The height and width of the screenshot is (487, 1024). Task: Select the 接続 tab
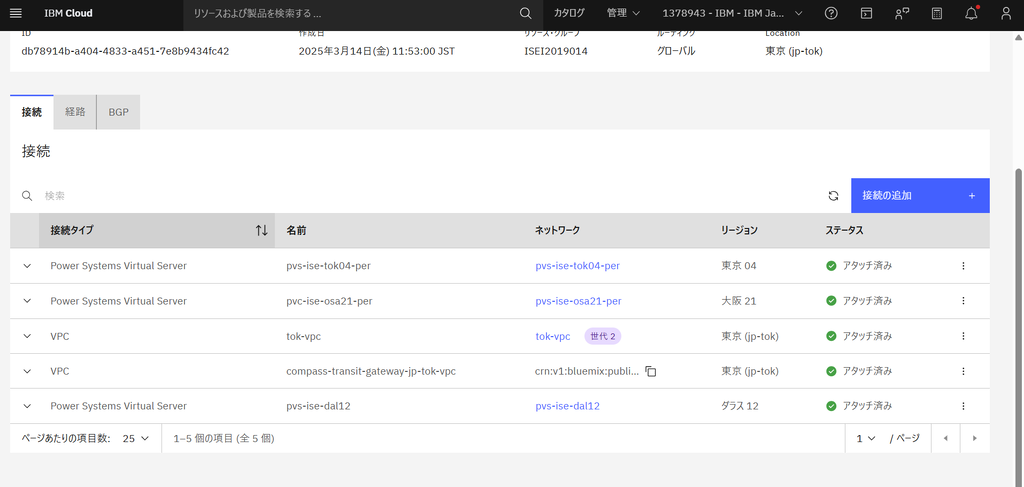tap(31, 112)
